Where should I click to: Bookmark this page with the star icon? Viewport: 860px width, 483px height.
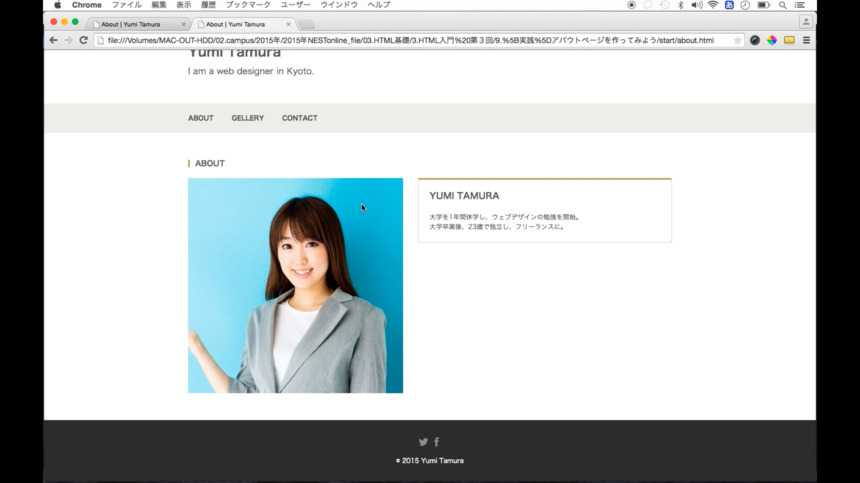point(737,40)
